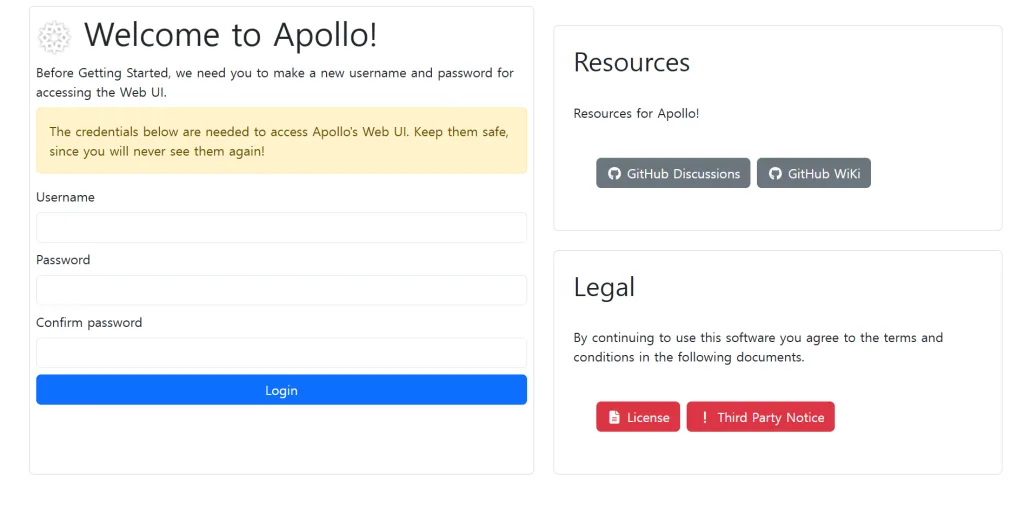The width and height of the screenshot is (1024, 509).
Task: Click the GitHub icon beside WiKi
Action: 775,174
